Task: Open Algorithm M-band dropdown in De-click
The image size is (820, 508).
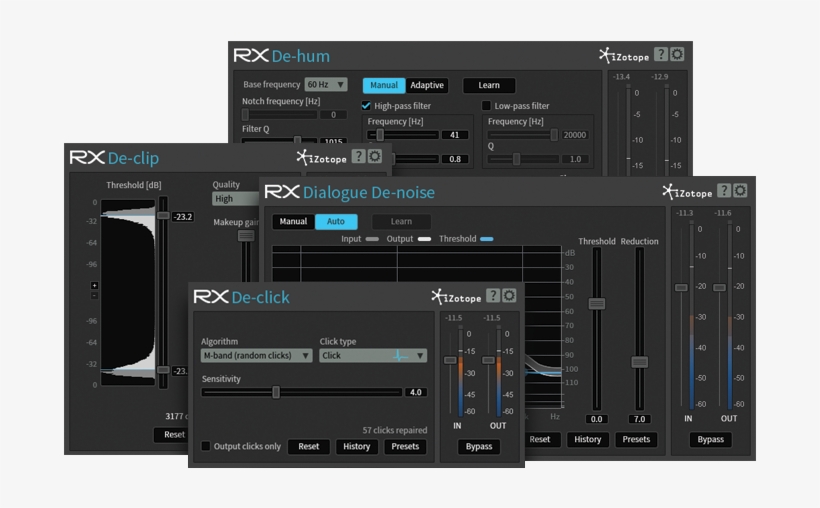Action: pyautogui.click(x=256, y=356)
